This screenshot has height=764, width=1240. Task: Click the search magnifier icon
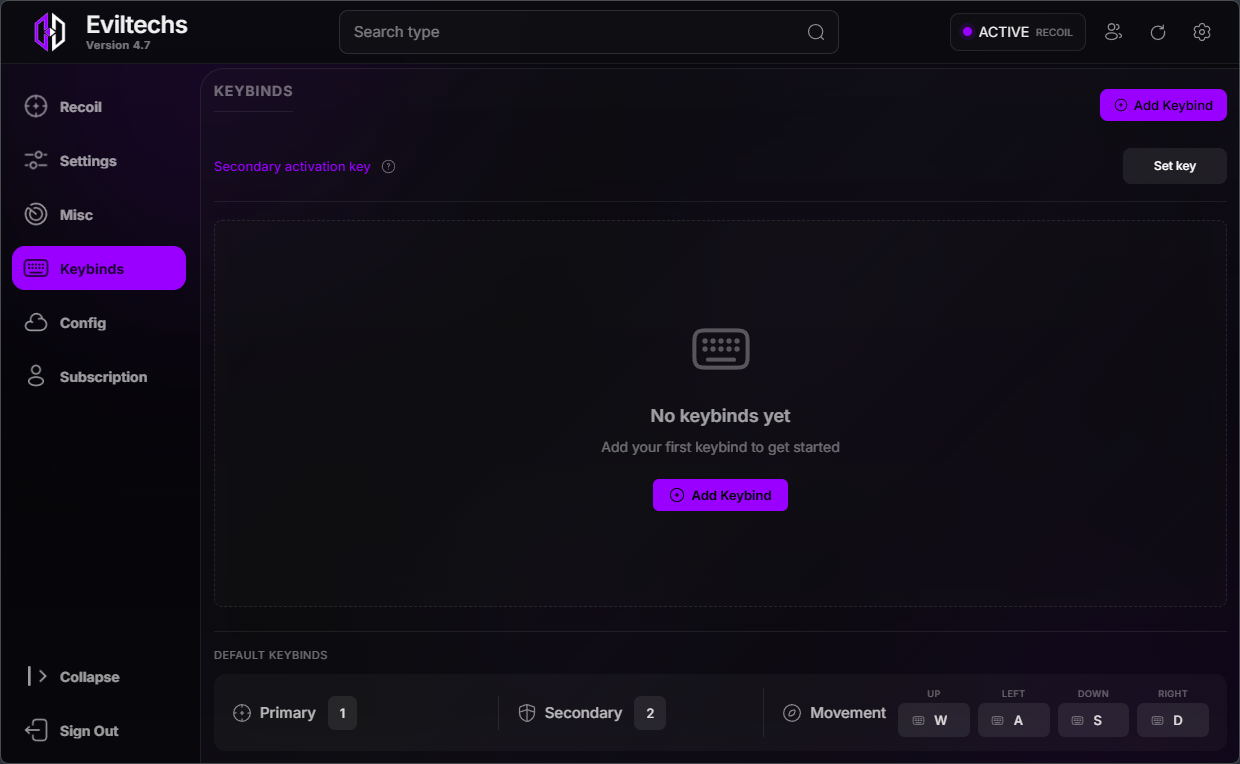coord(816,32)
